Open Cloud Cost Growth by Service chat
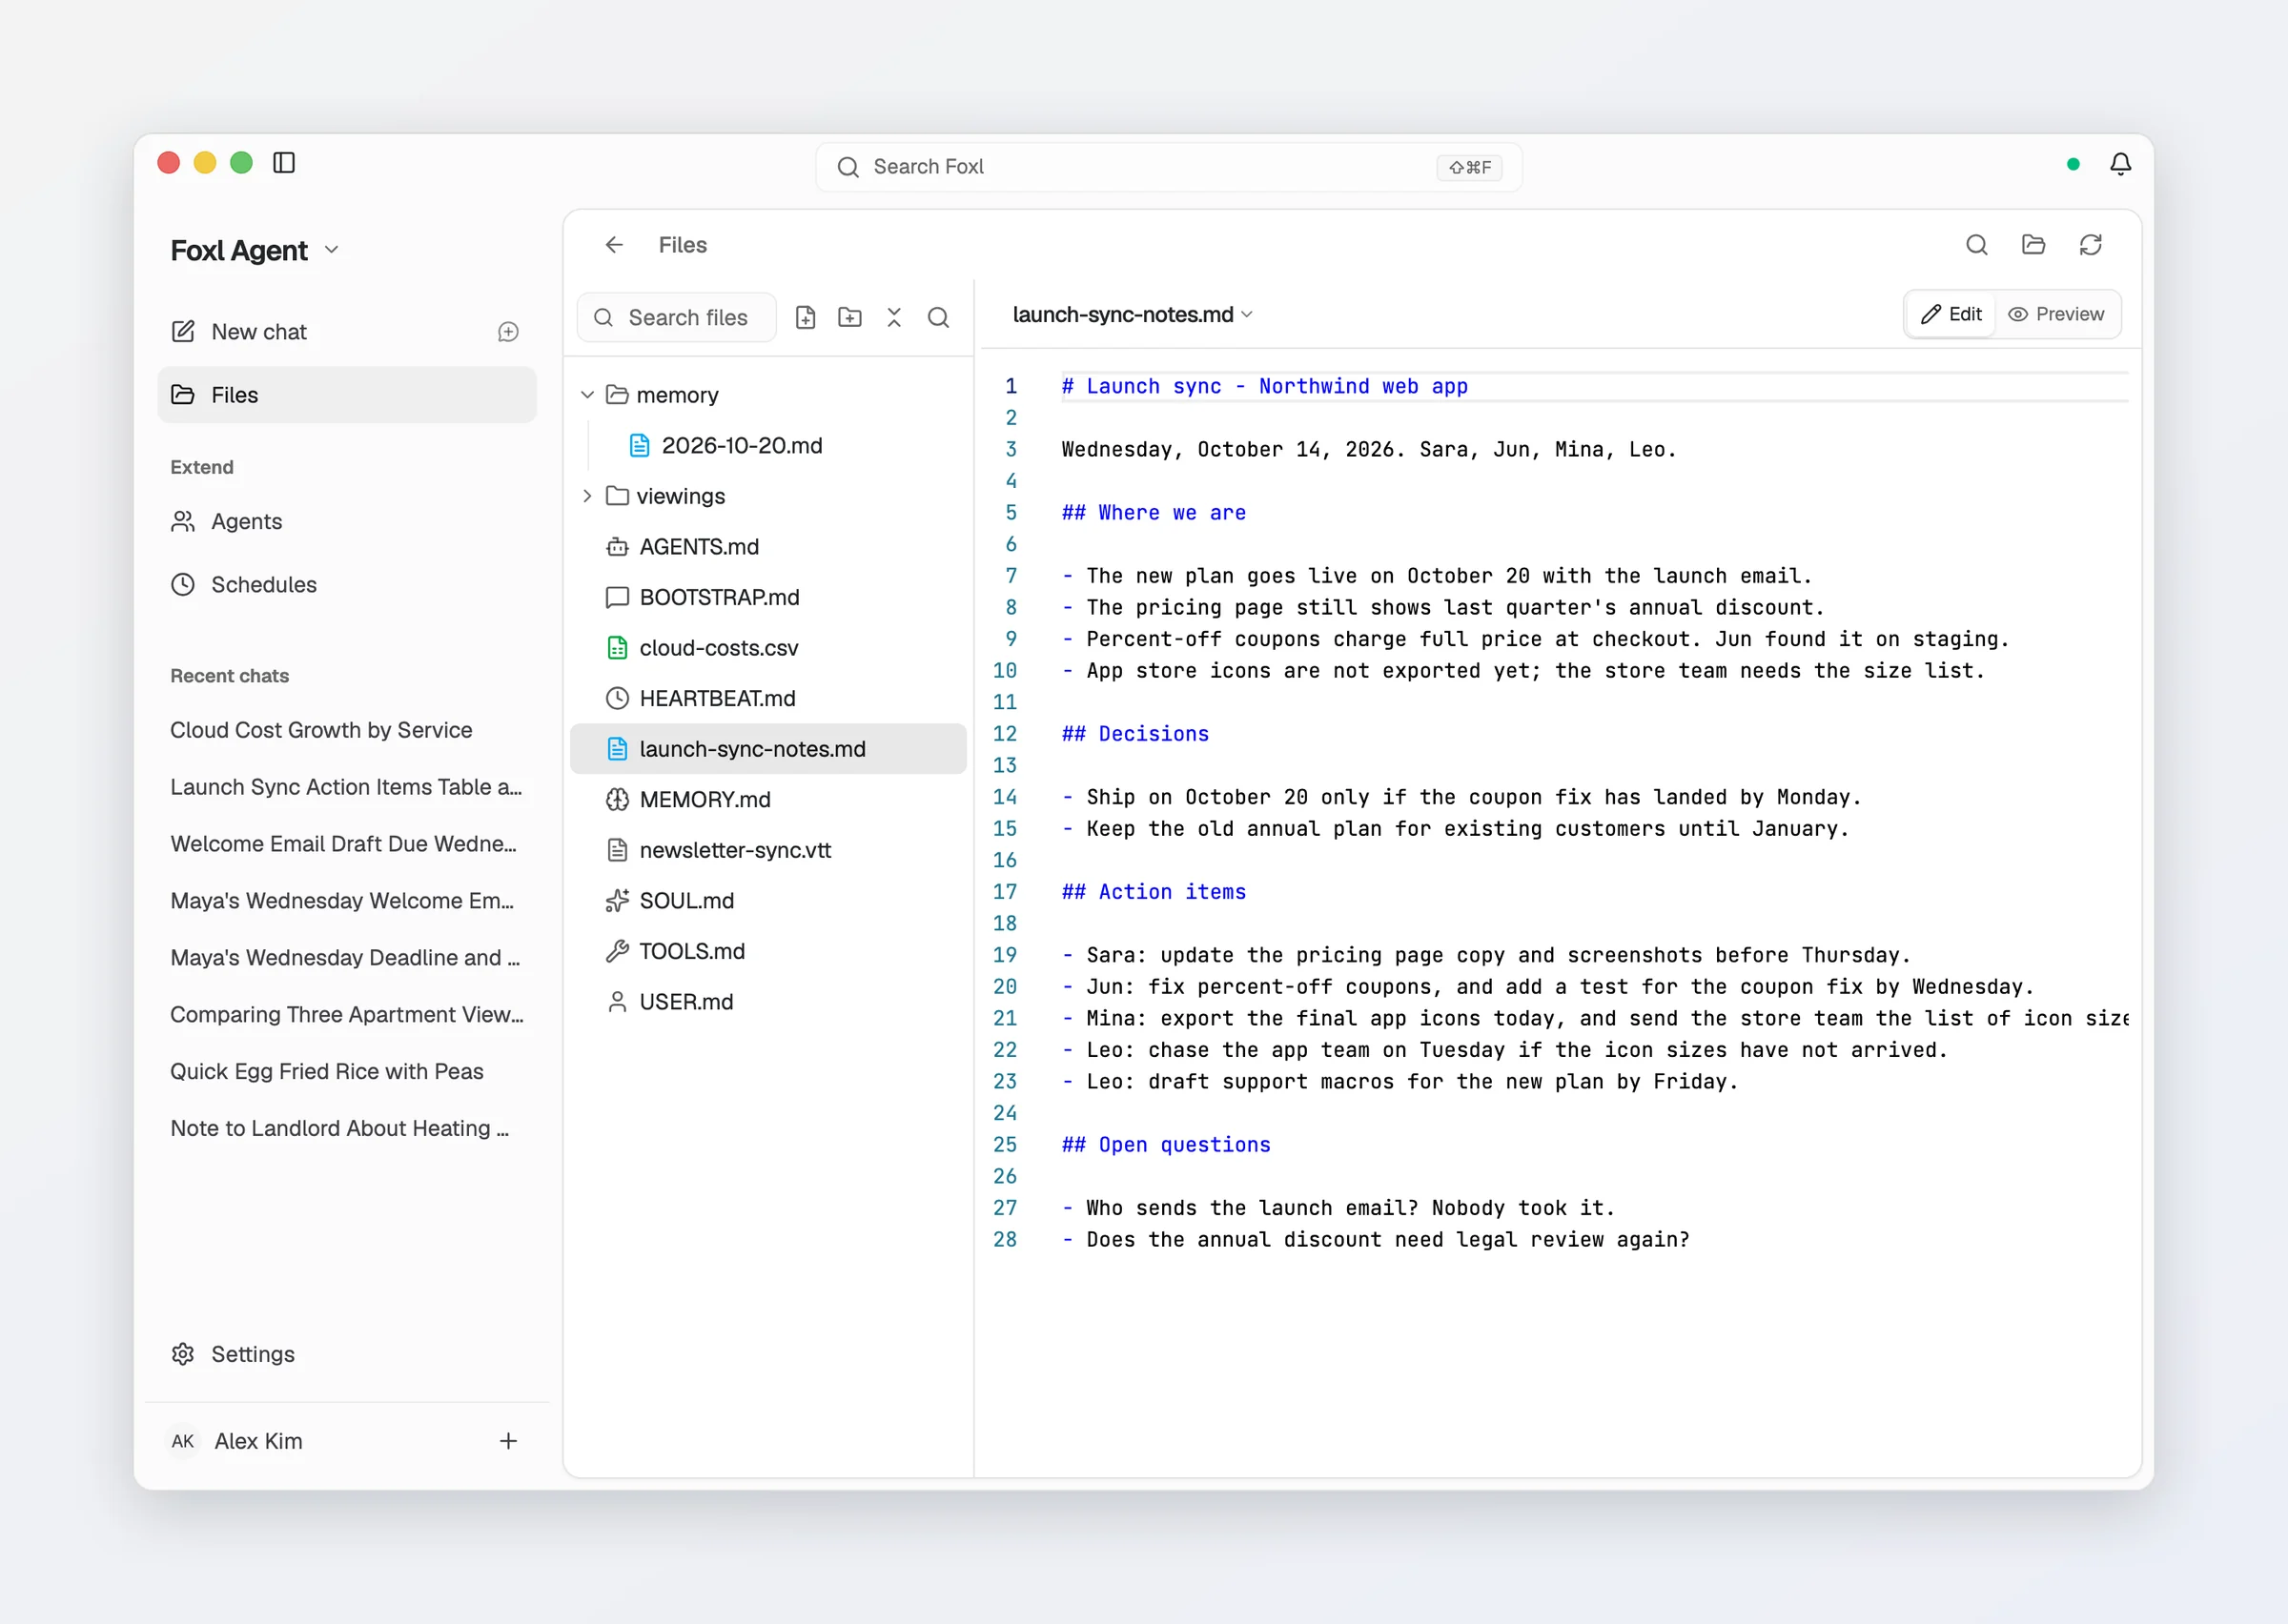The width and height of the screenshot is (2288, 1624). point(347,730)
